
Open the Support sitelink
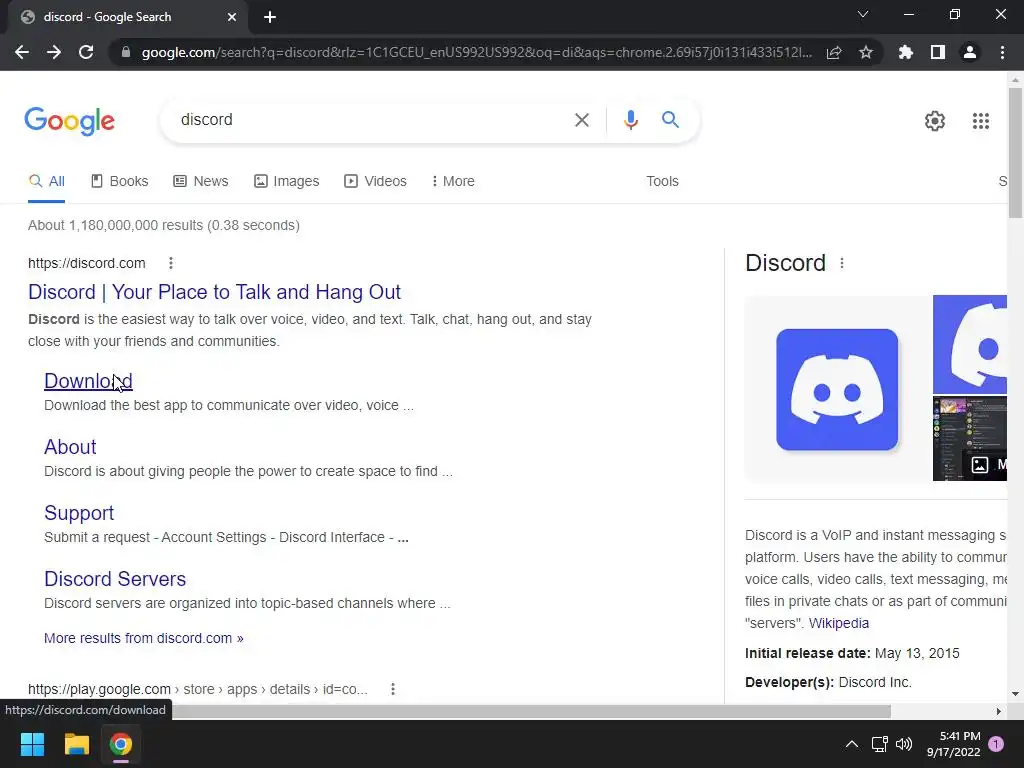point(78,513)
